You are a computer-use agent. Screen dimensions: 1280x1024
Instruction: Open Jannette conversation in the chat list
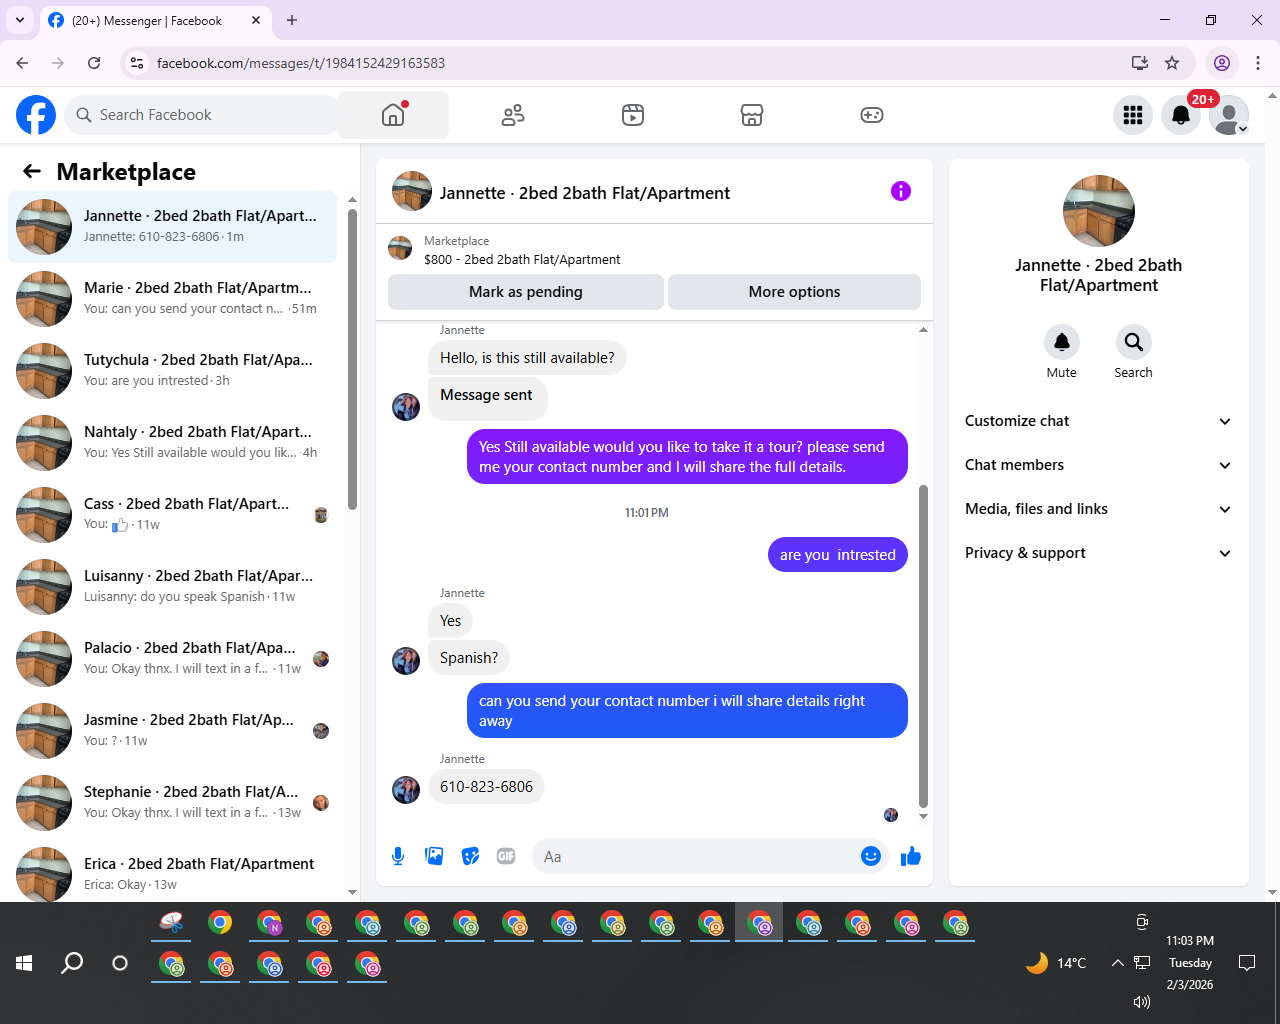[172, 227]
